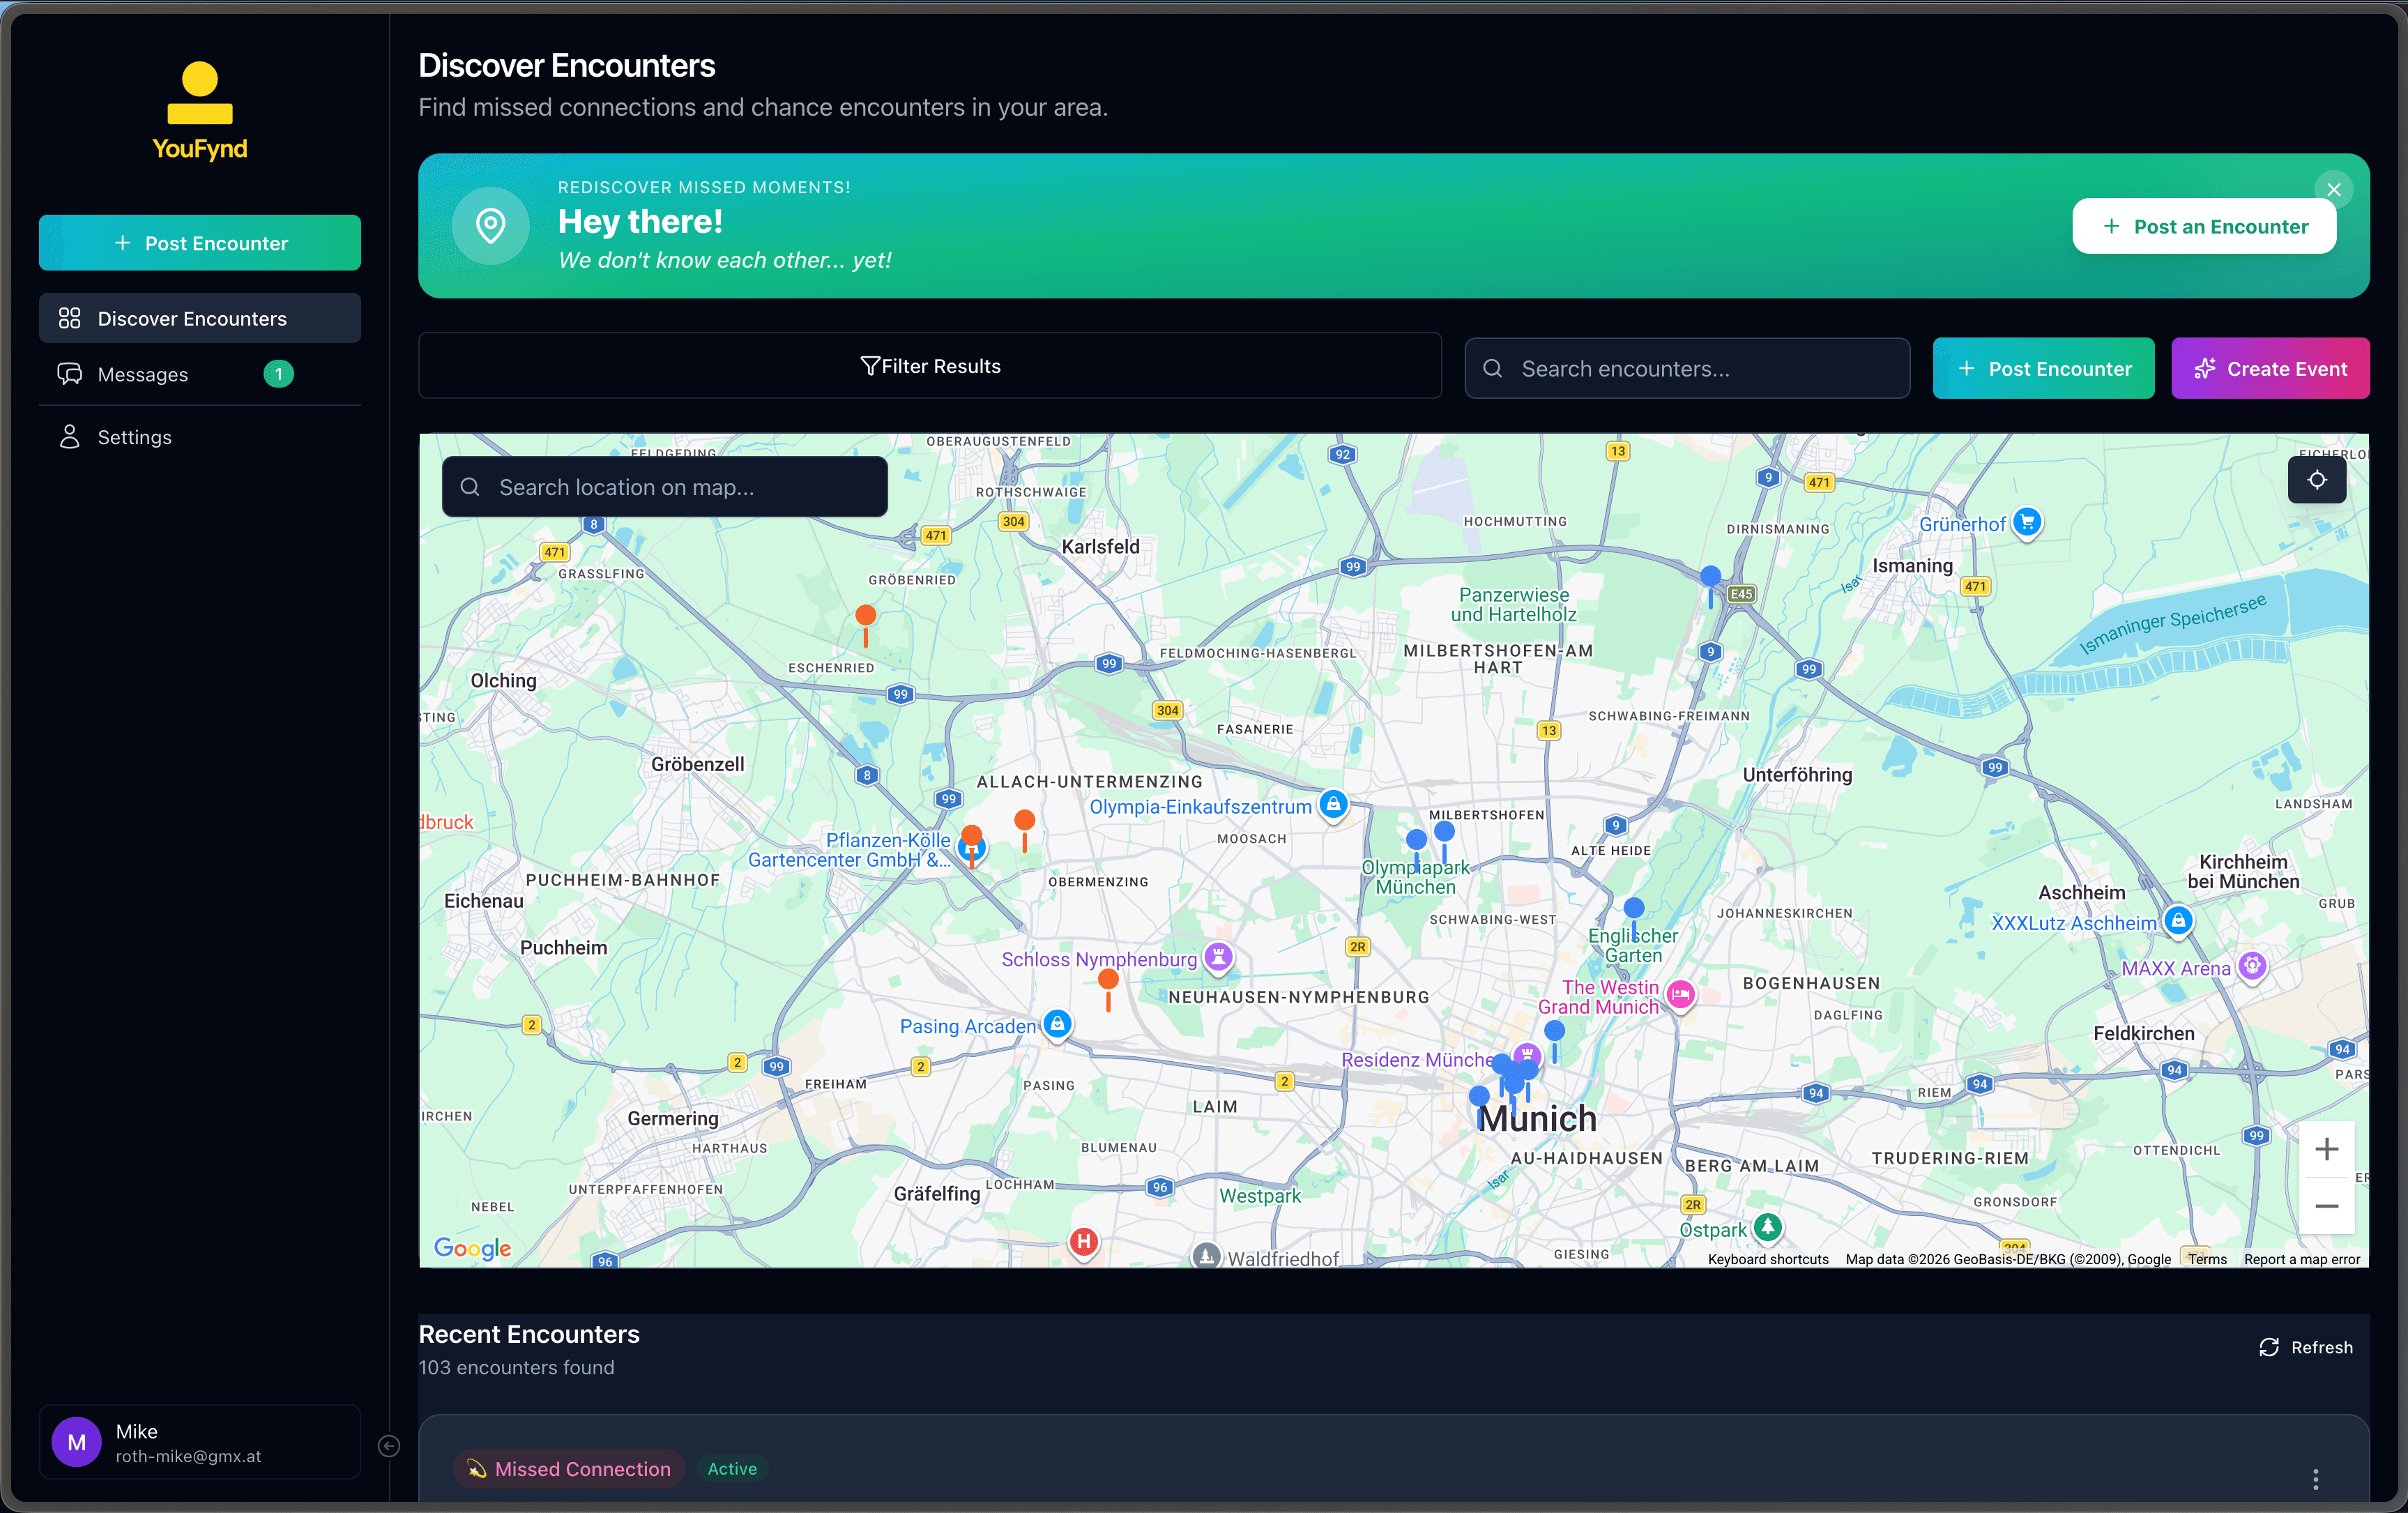Open the encounter card options menu

click(2316, 1479)
